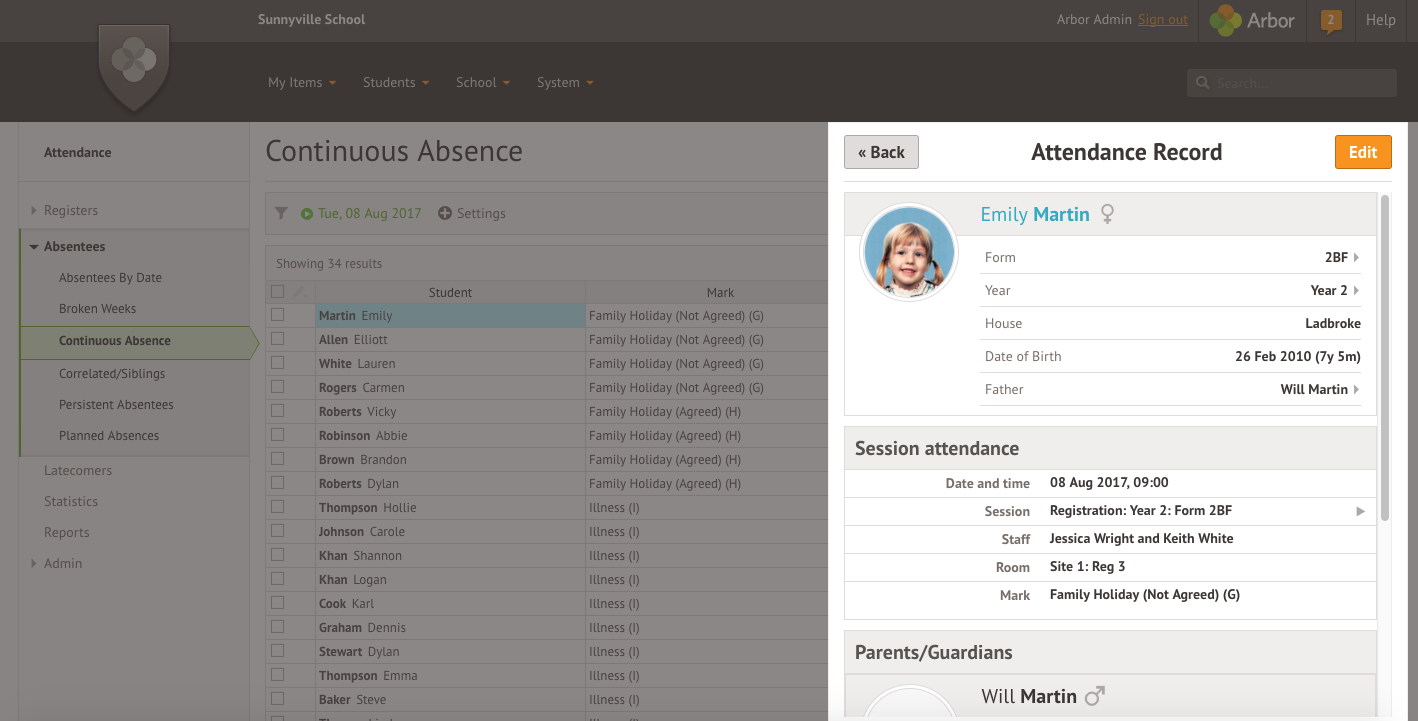Click Emily Martin's female gender symbol
The height and width of the screenshot is (721, 1418).
pyautogui.click(x=1107, y=214)
